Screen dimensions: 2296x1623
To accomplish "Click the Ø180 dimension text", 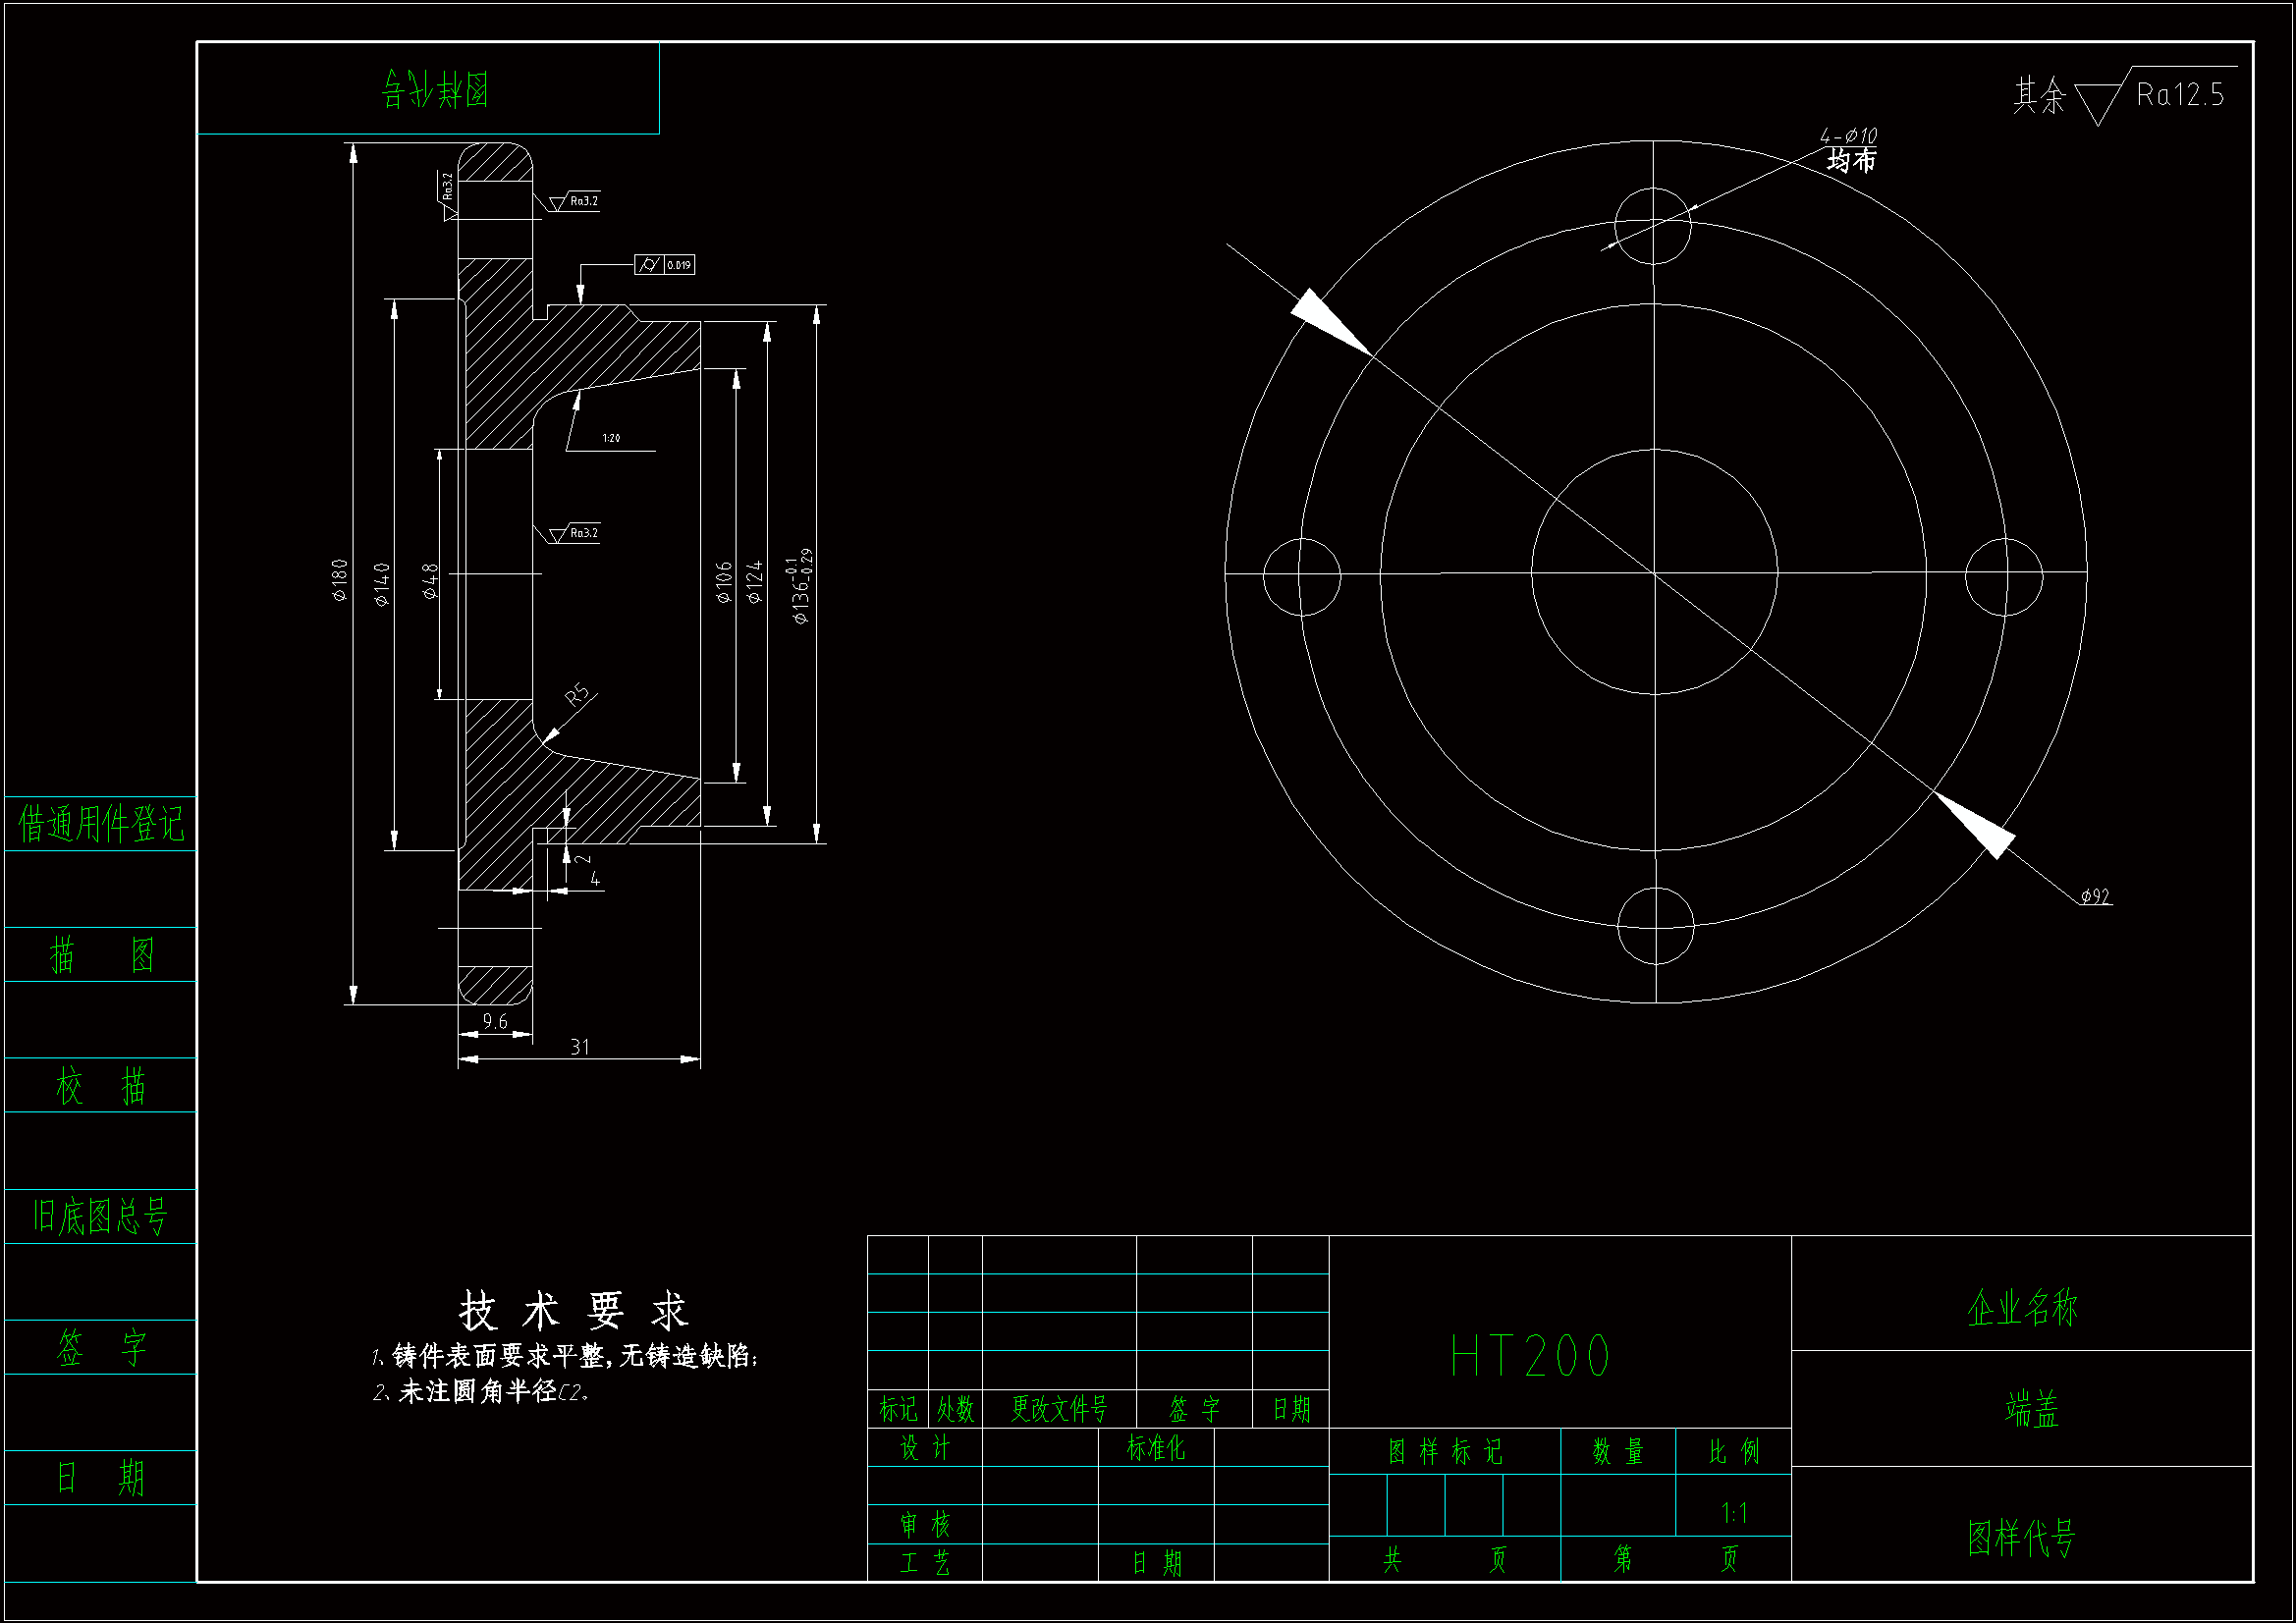I will coord(340,580).
